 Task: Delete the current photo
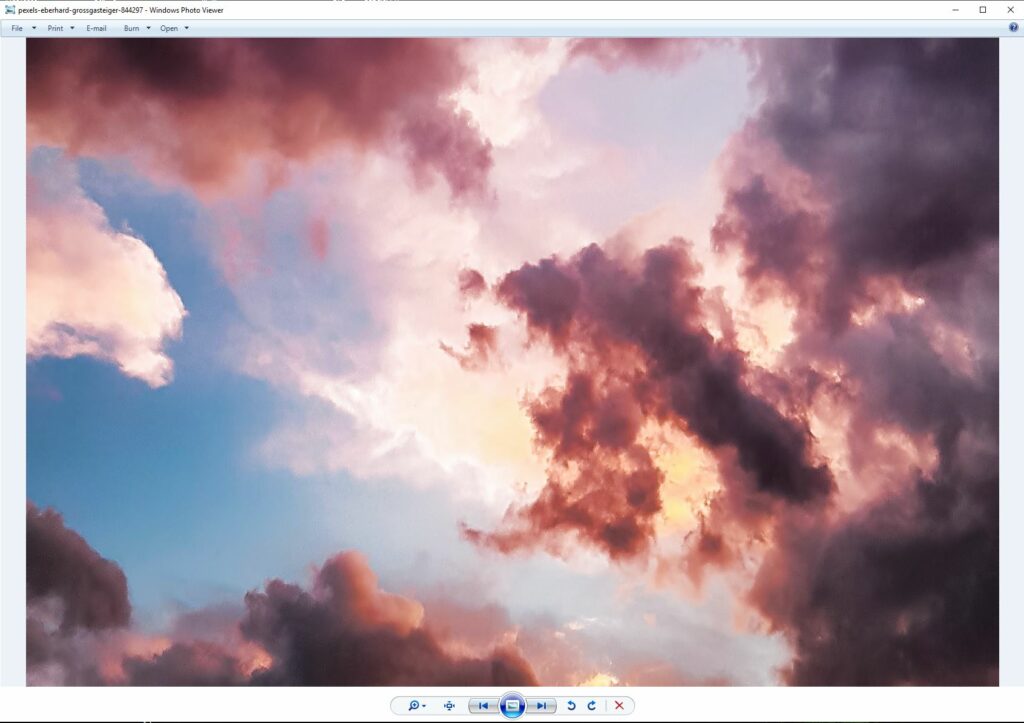(x=618, y=706)
